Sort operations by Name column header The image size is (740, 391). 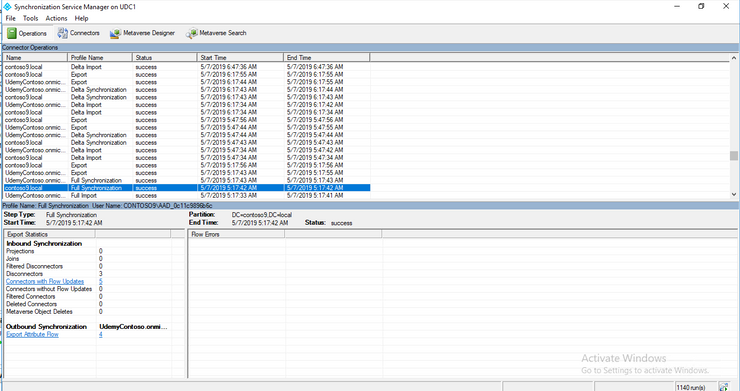(x=35, y=58)
